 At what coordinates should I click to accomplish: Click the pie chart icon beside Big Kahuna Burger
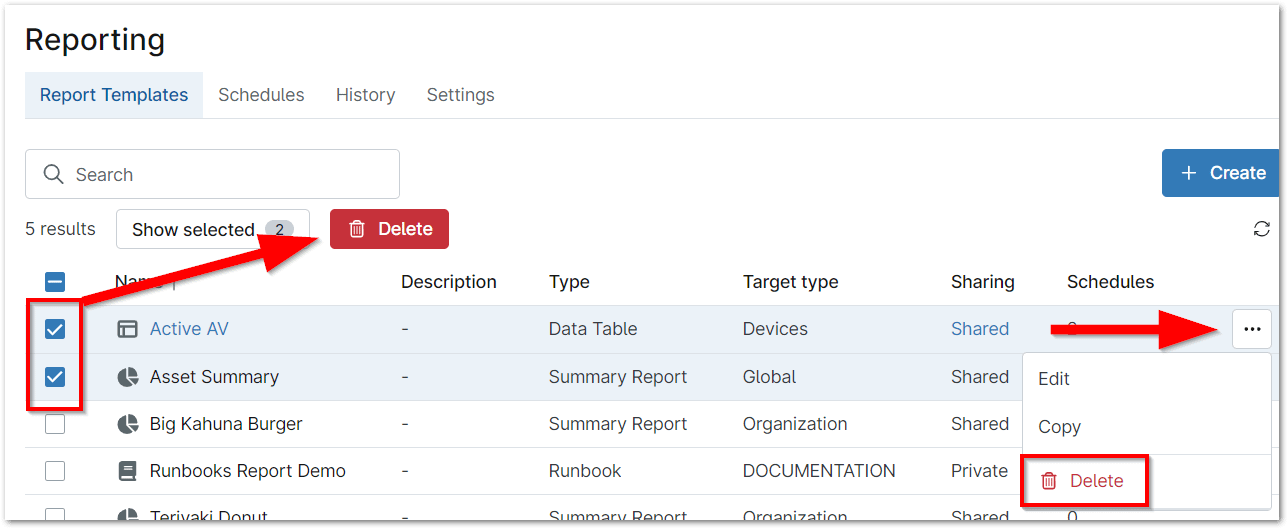tap(127, 424)
